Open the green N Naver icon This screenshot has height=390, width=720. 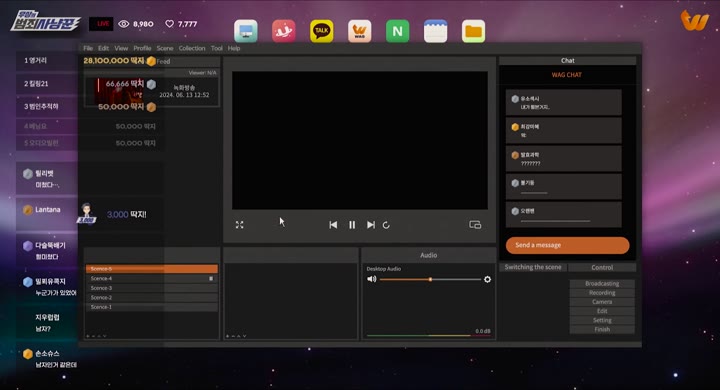(397, 31)
